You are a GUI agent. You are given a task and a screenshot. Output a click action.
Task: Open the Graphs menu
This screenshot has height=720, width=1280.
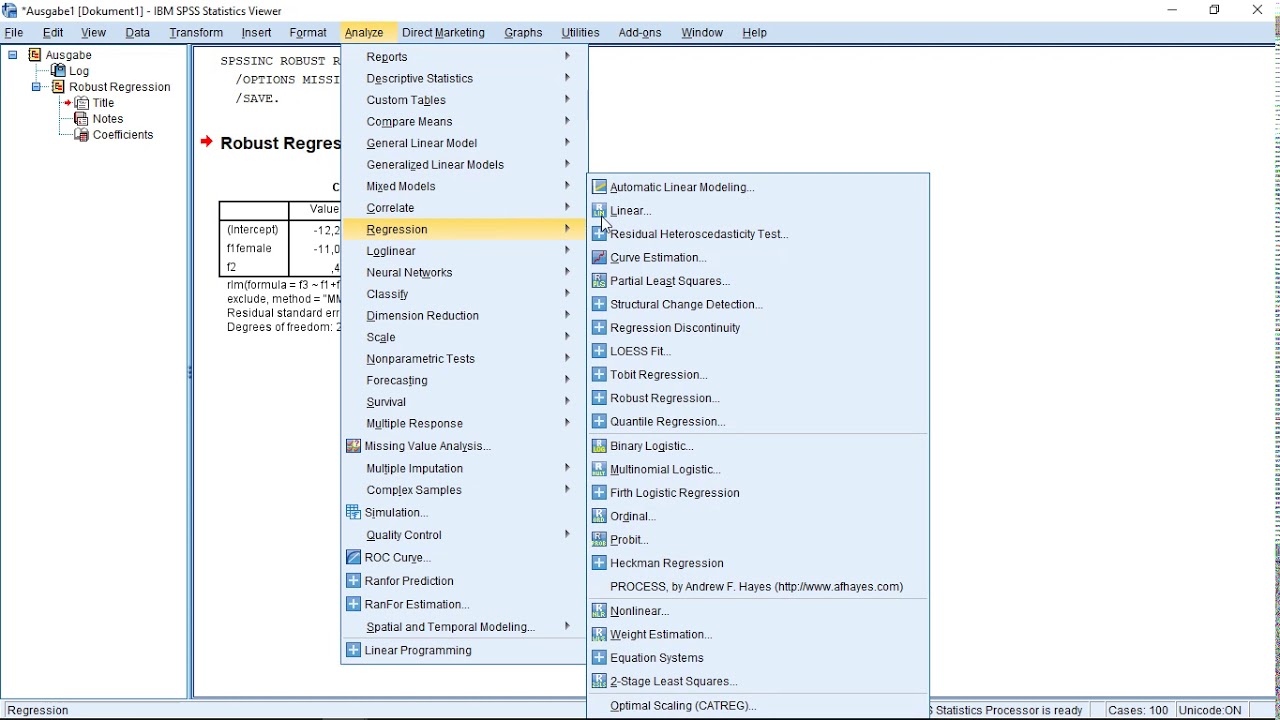point(524,33)
